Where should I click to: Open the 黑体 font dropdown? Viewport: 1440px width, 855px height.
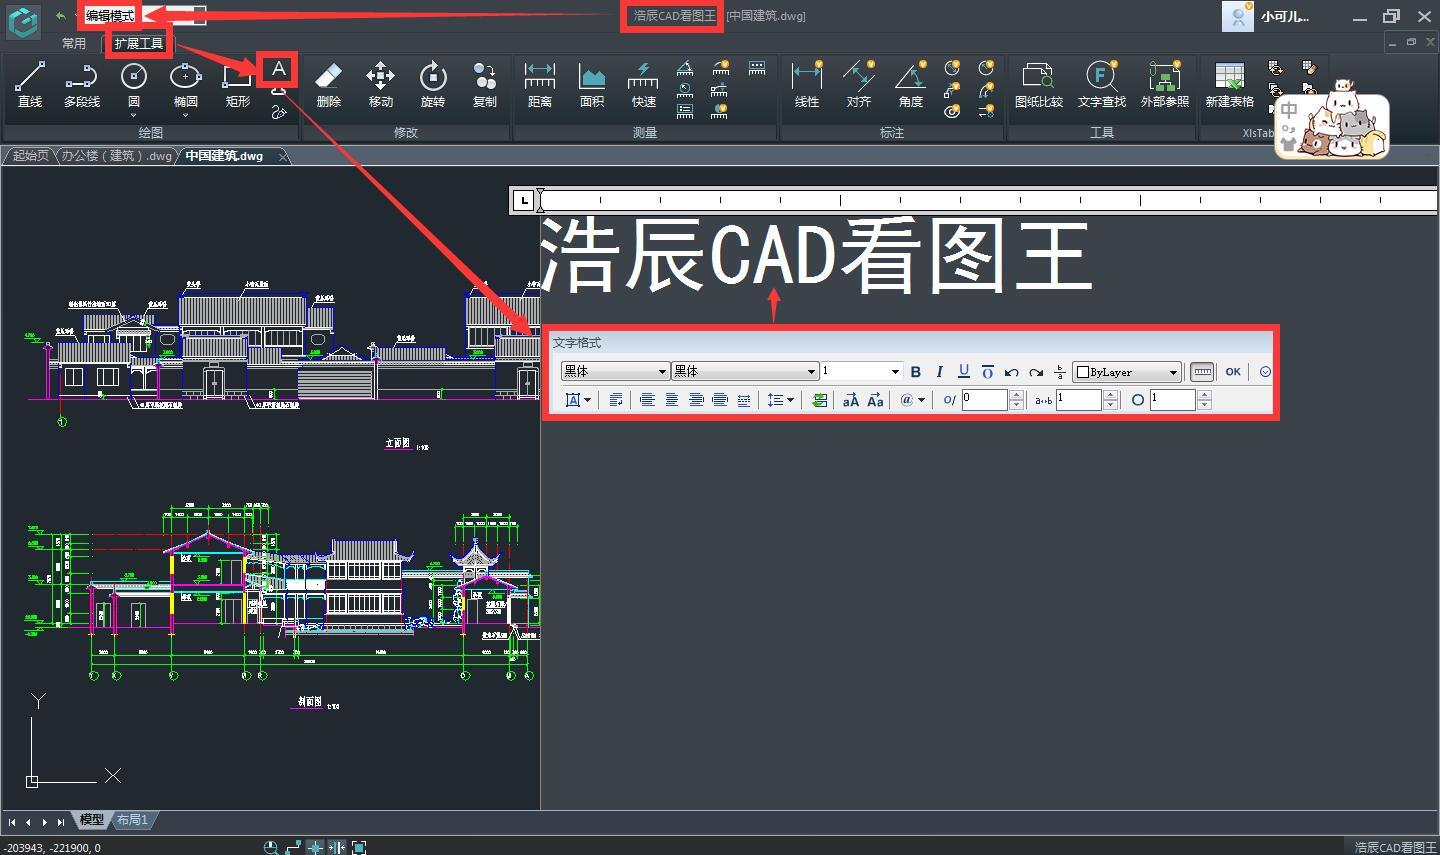661,371
